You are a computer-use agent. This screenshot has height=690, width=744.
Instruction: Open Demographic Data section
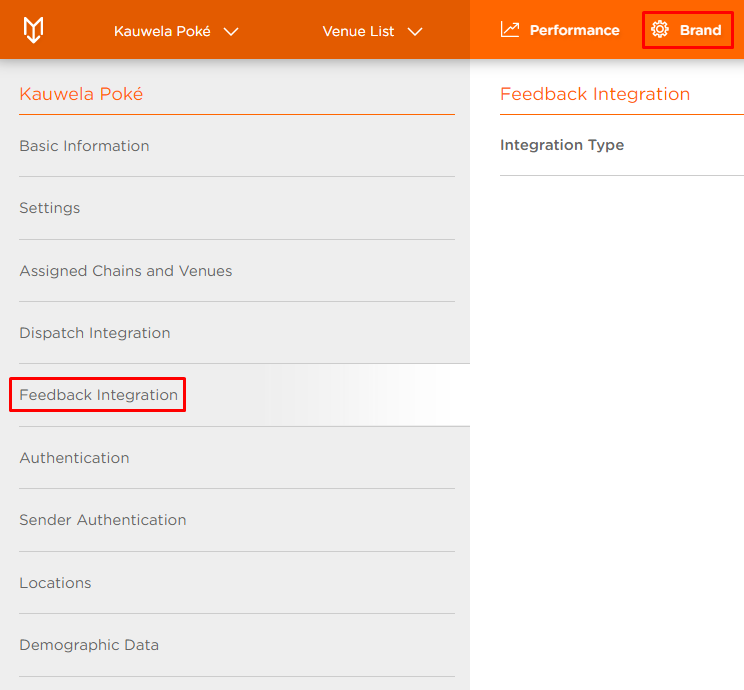237,644
